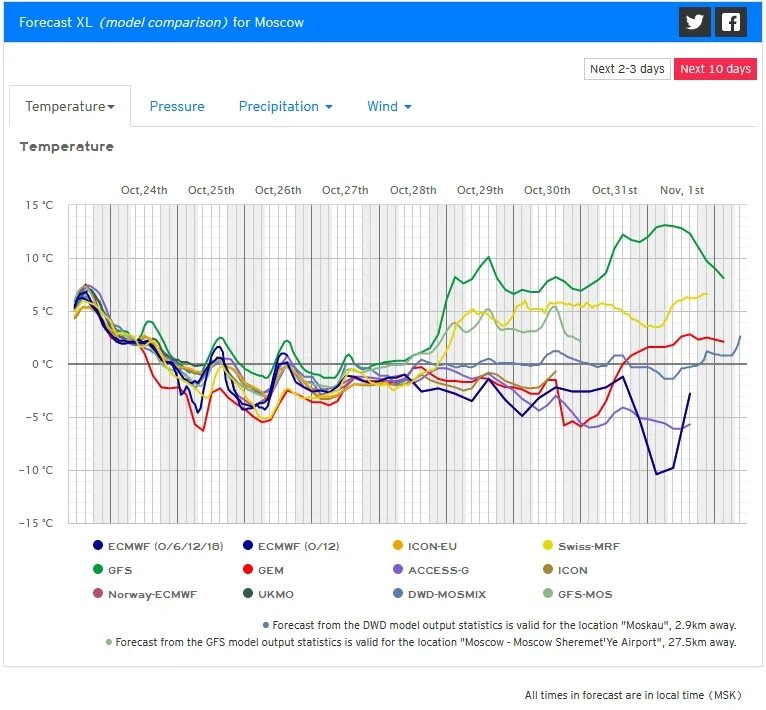This screenshot has width=766, height=710.
Task: Toggle ACCESS-G legend label
Action: pyautogui.click(x=438, y=570)
